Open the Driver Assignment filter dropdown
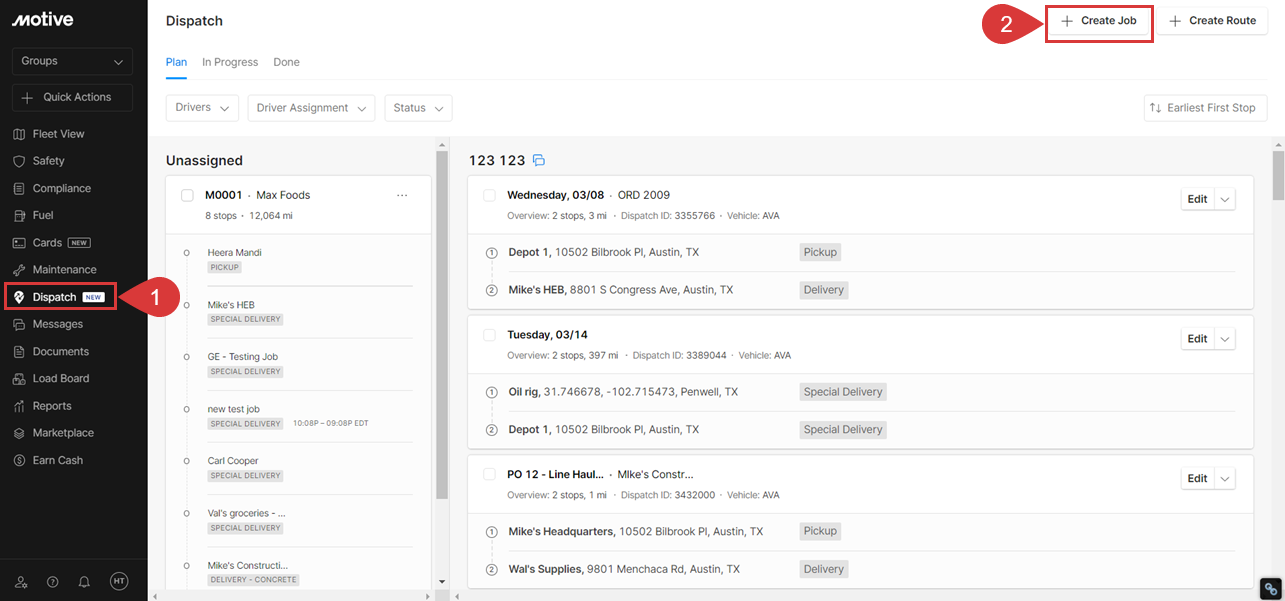The width and height of the screenshot is (1285, 601). point(311,108)
